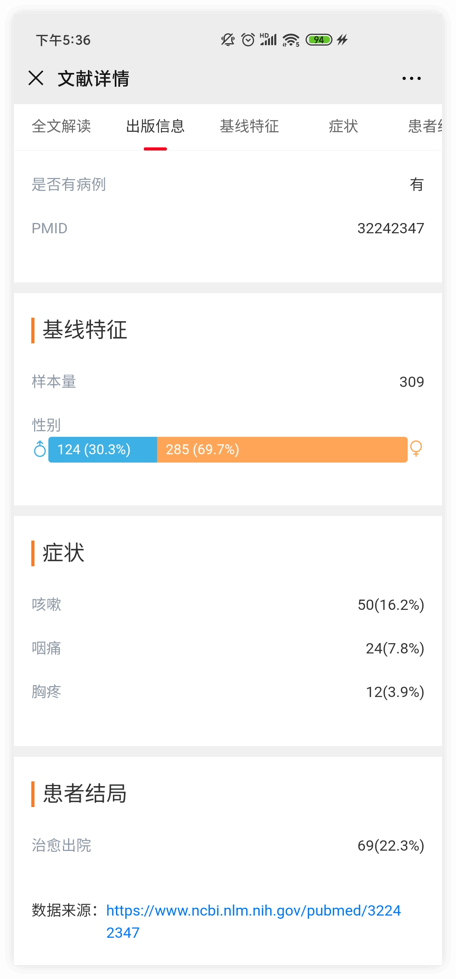The width and height of the screenshot is (456, 979).
Task: Tap the 治愈出院 outcome row
Action: tap(228, 845)
